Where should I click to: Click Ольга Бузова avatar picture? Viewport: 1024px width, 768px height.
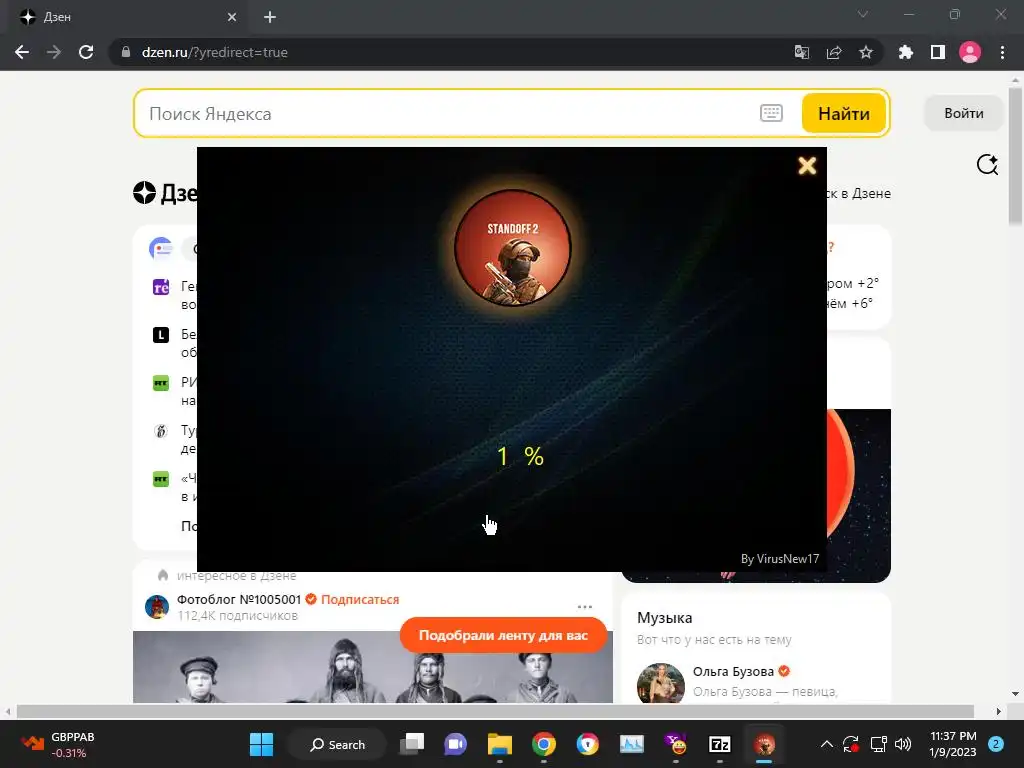click(661, 684)
